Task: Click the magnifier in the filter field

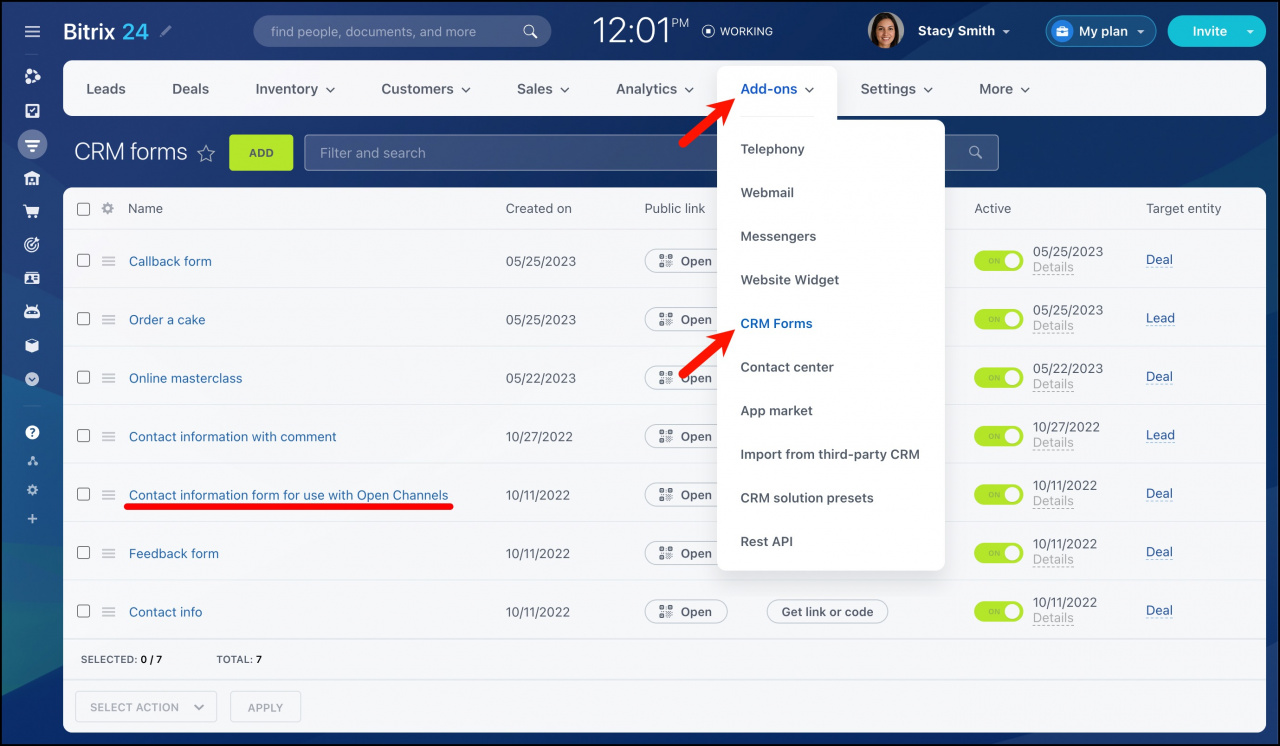Action: click(x=976, y=153)
